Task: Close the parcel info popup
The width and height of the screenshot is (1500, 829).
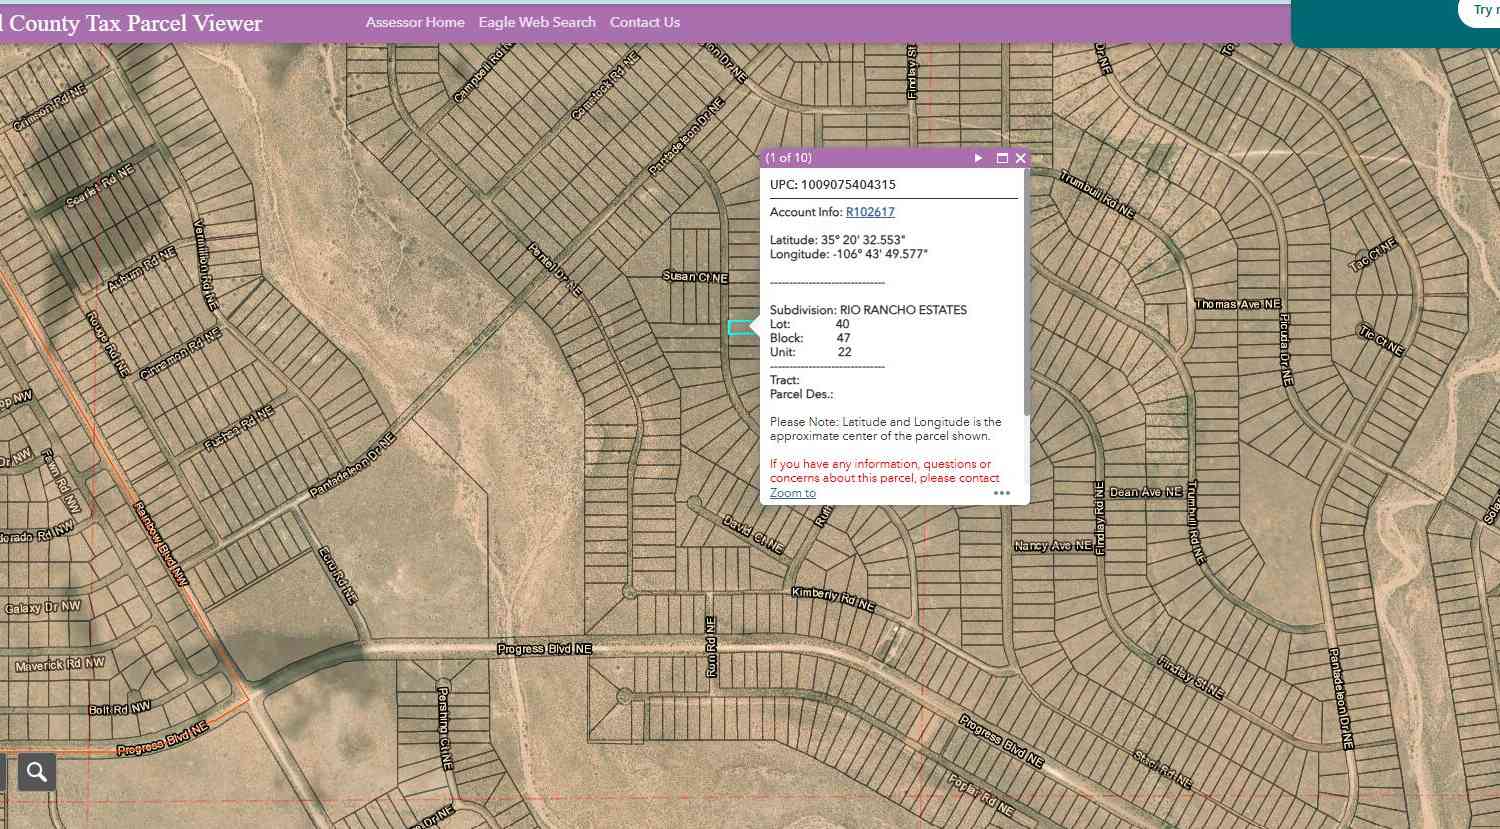Action: point(1021,158)
